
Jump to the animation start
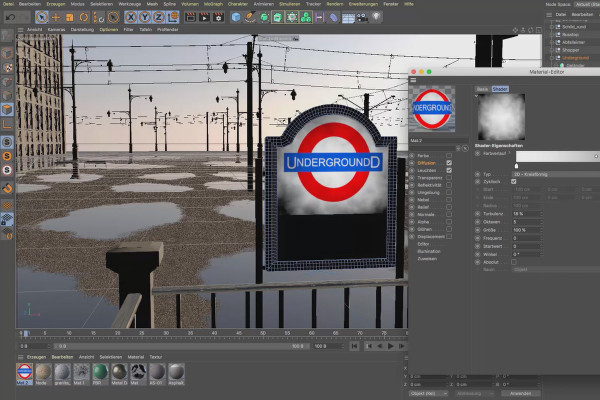354,346
